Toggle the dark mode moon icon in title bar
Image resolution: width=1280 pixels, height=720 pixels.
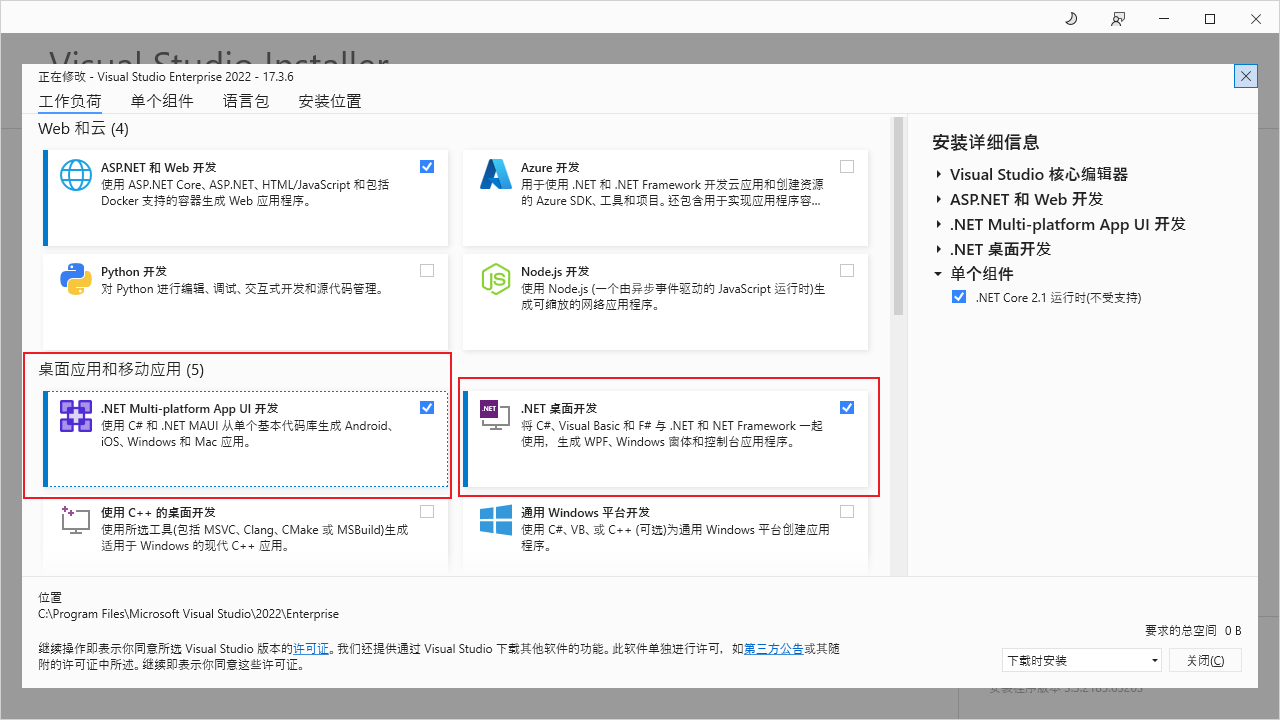coord(1071,19)
